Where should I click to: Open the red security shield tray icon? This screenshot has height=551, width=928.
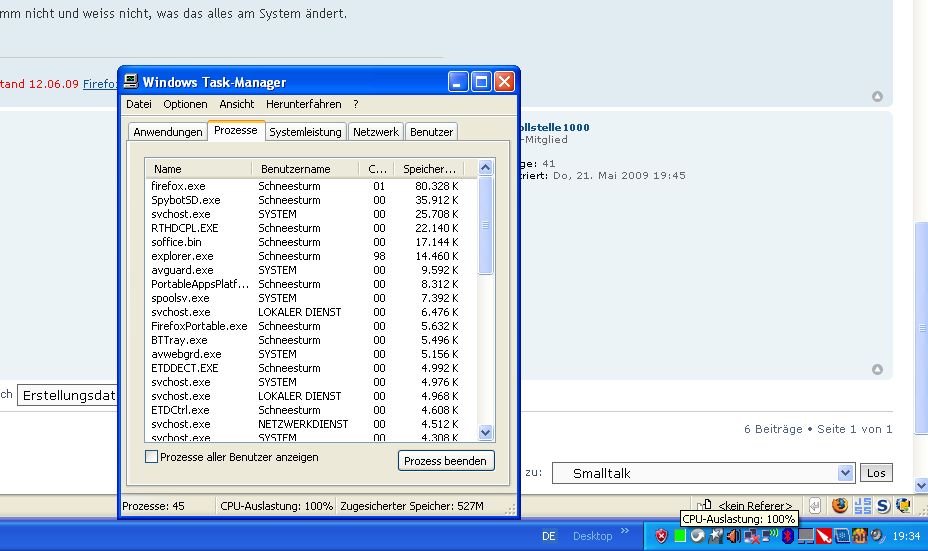661,536
